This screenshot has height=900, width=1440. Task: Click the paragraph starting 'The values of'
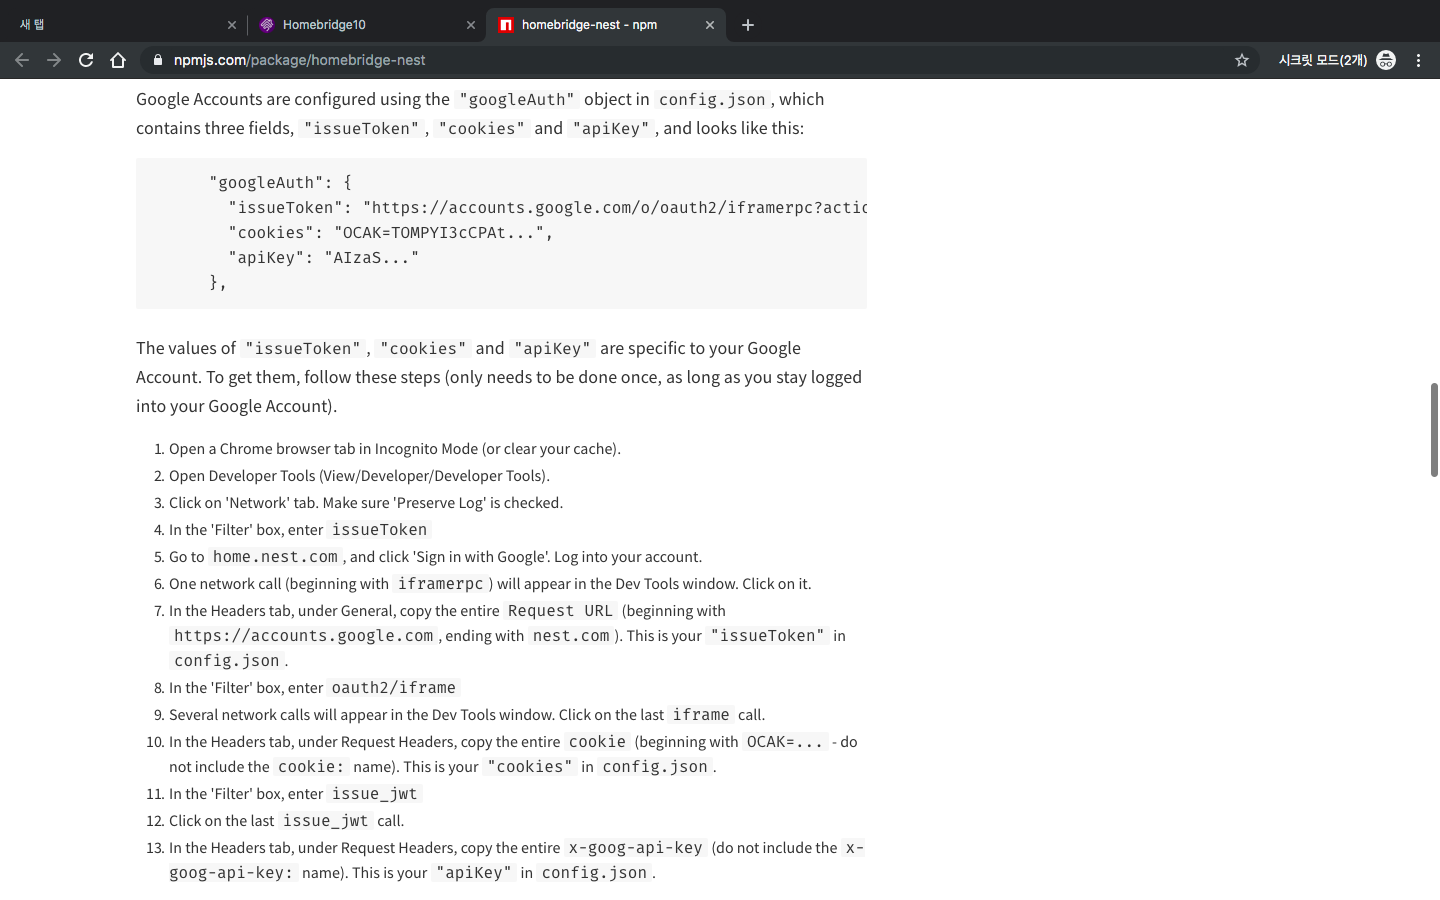(x=499, y=377)
